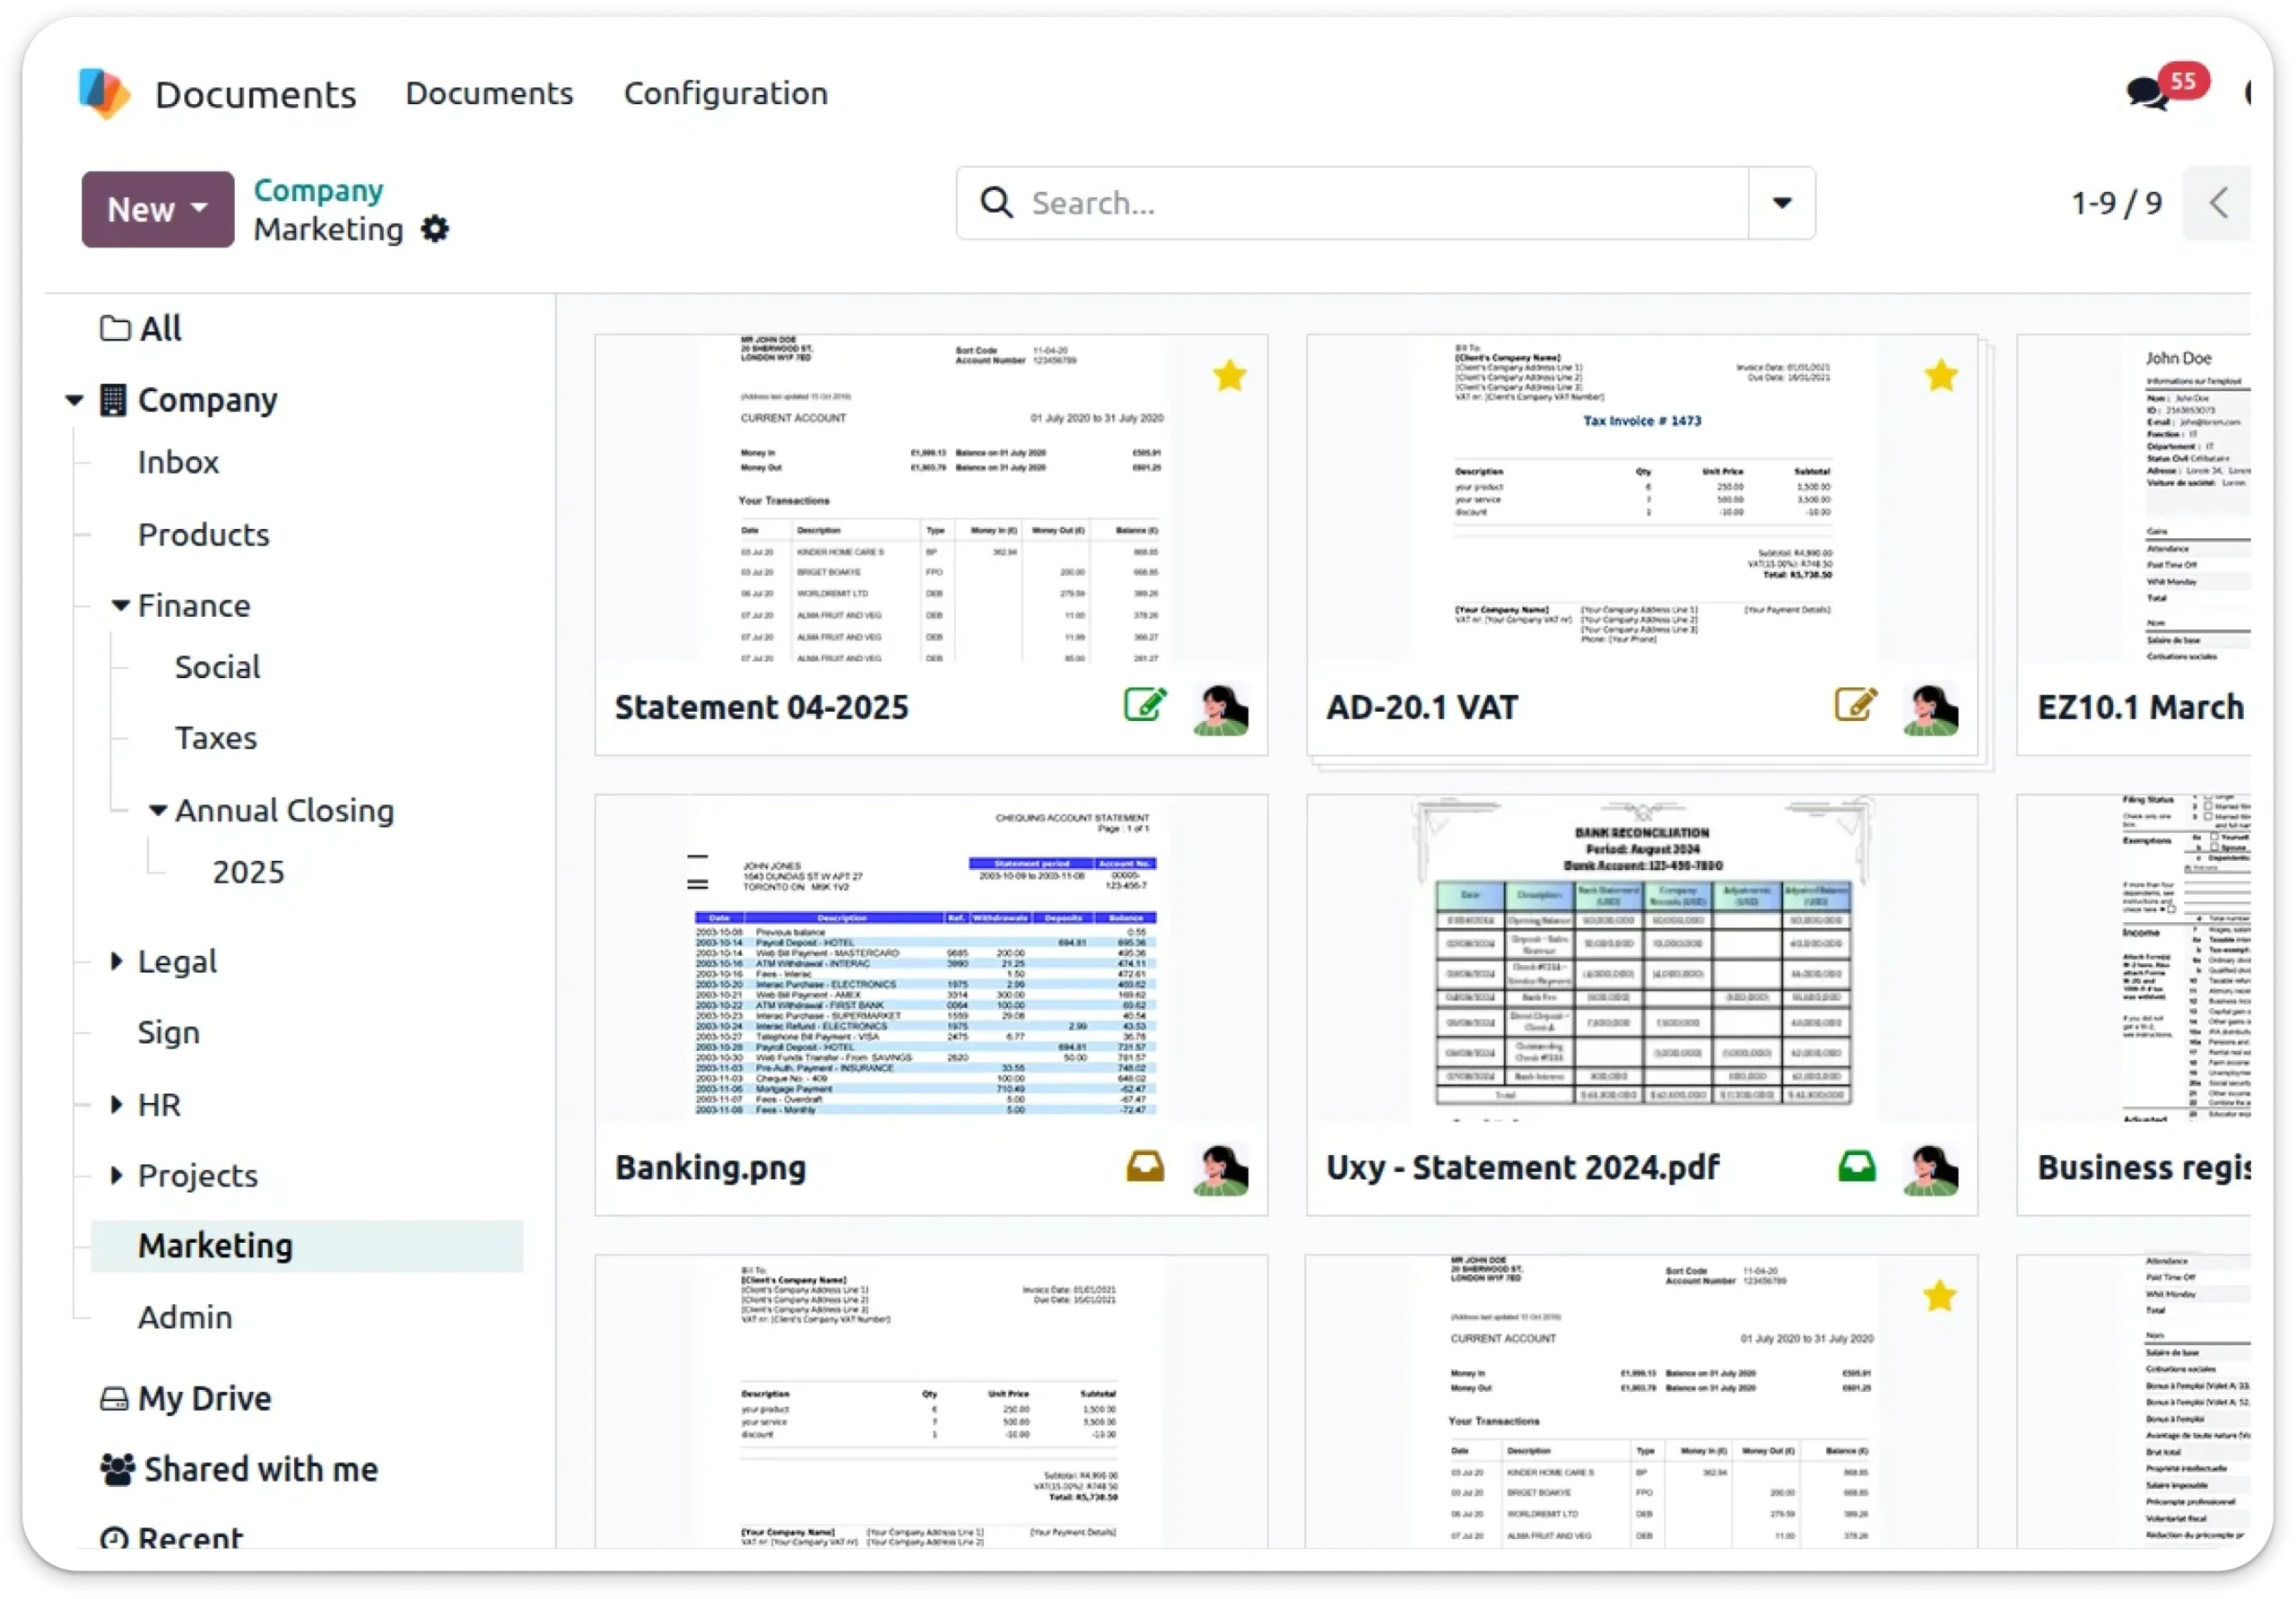This screenshot has width=2296, height=1599.
Task: Click the inbox tray icon on Banking.png
Action: pos(1145,1166)
